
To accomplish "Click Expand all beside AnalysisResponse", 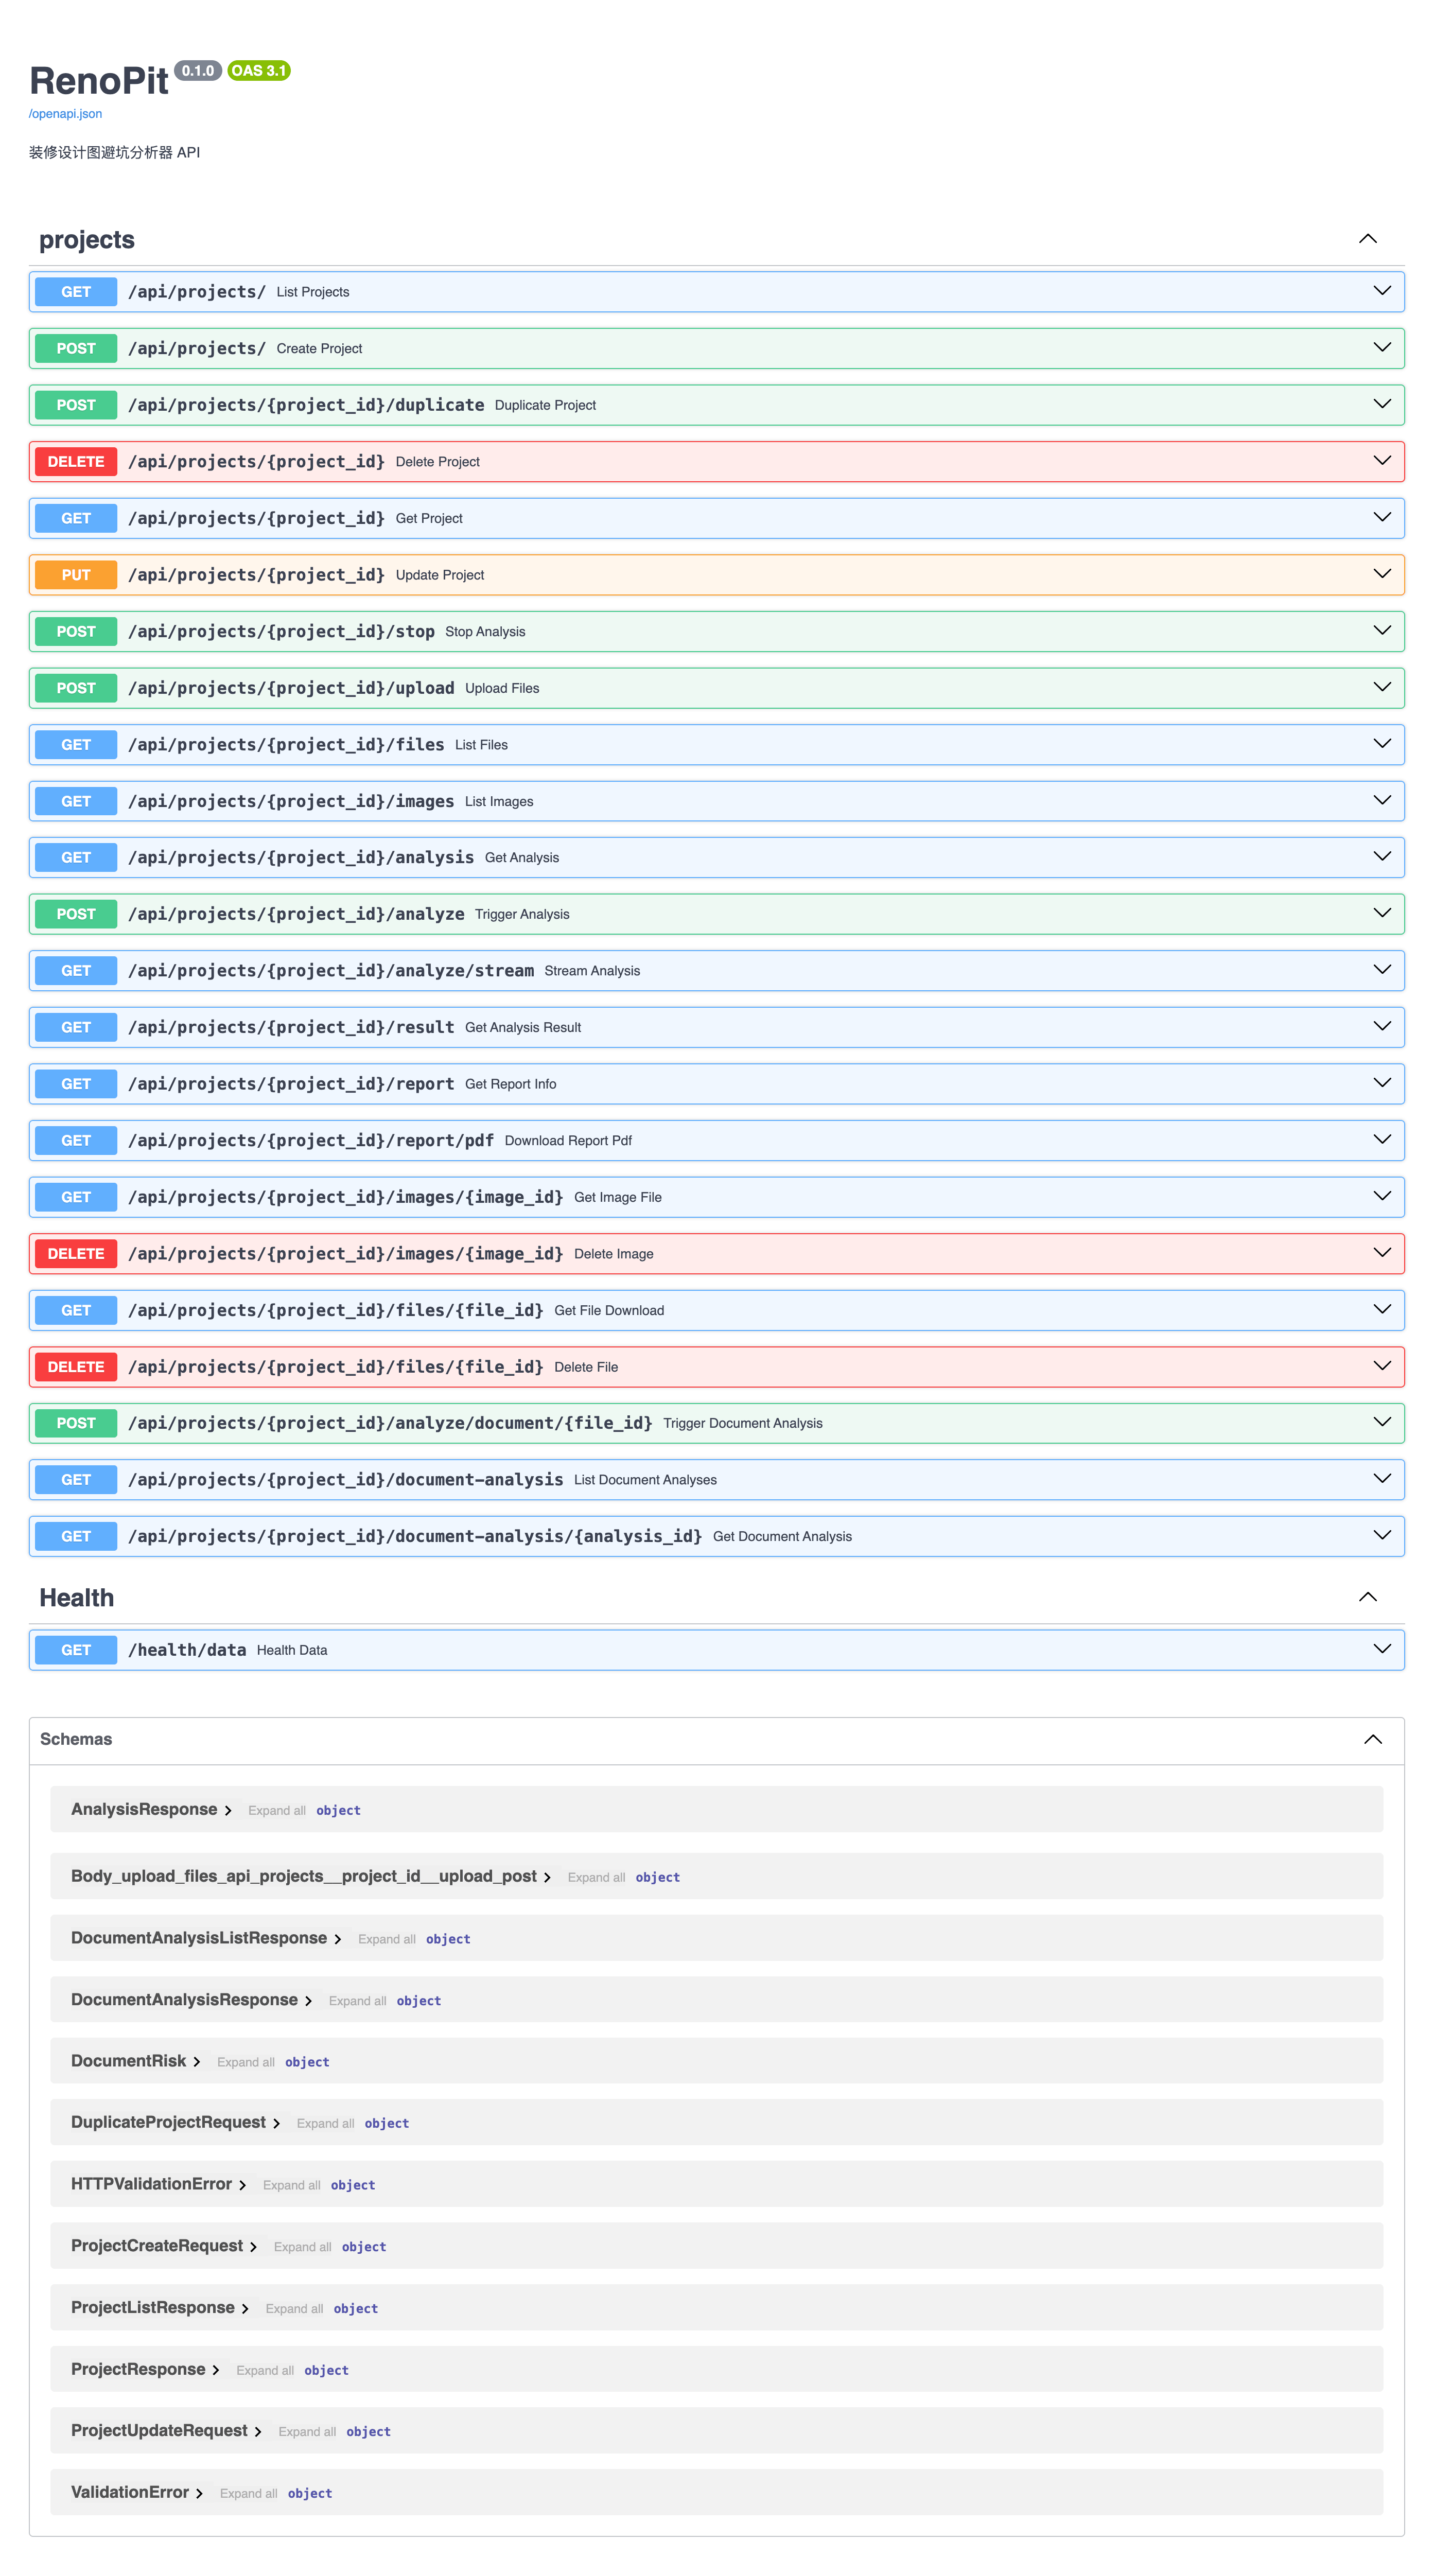I will [x=277, y=1811].
